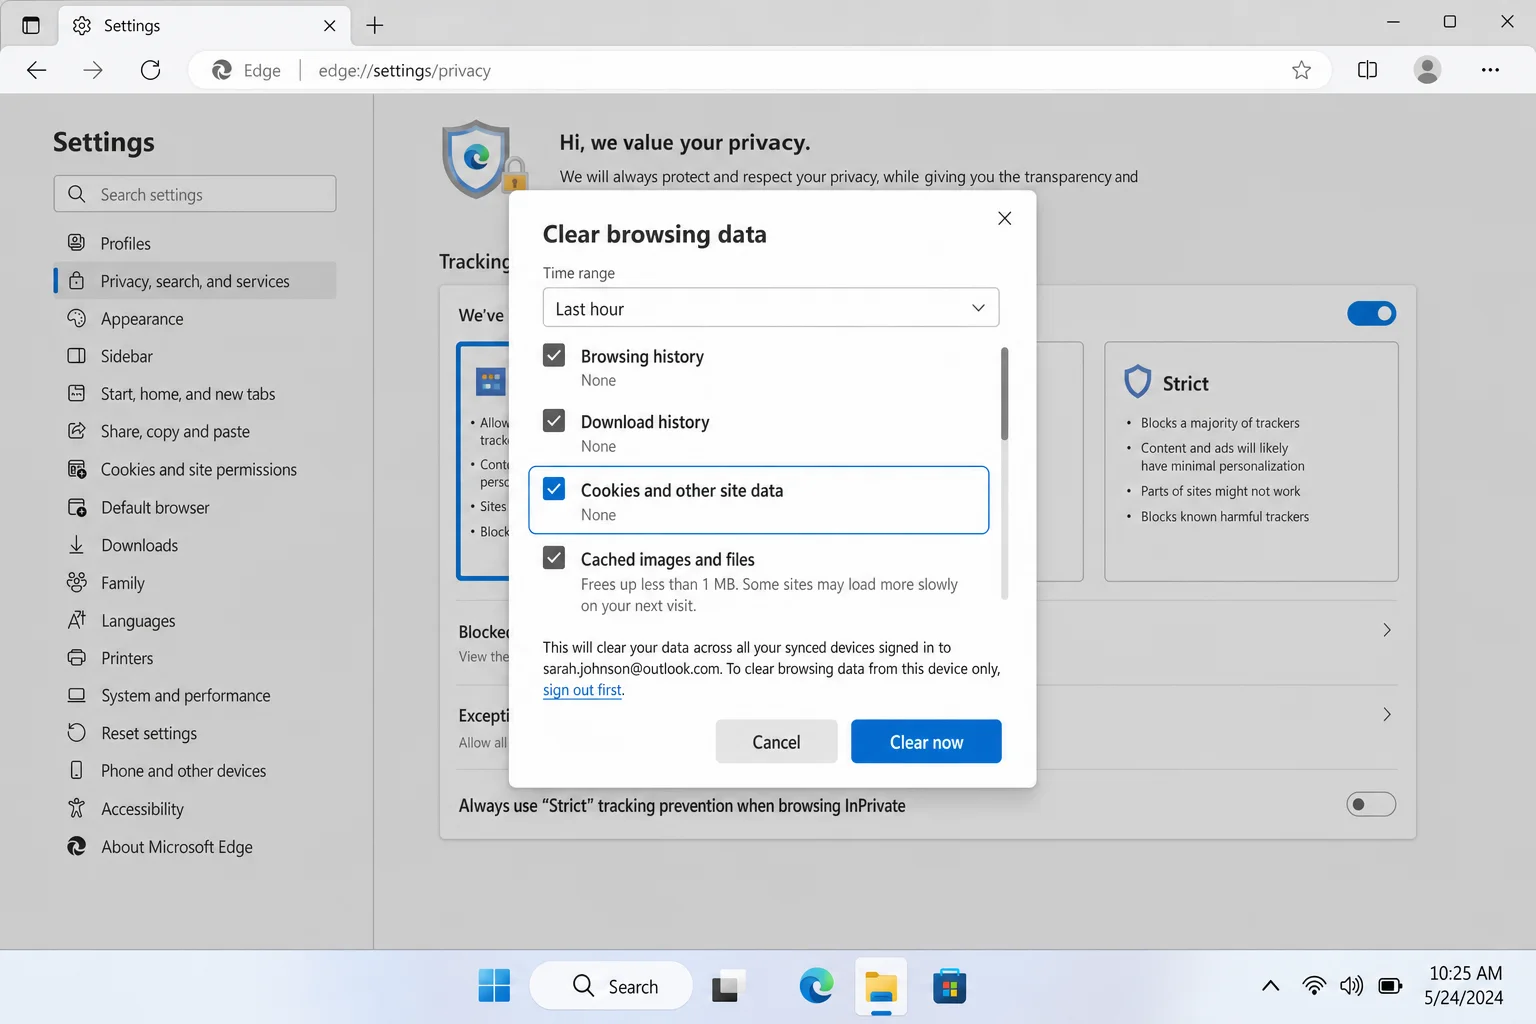Viewport: 1536px width, 1024px height.
Task: Open tab actions menu icon
Action: tap(31, 25)
